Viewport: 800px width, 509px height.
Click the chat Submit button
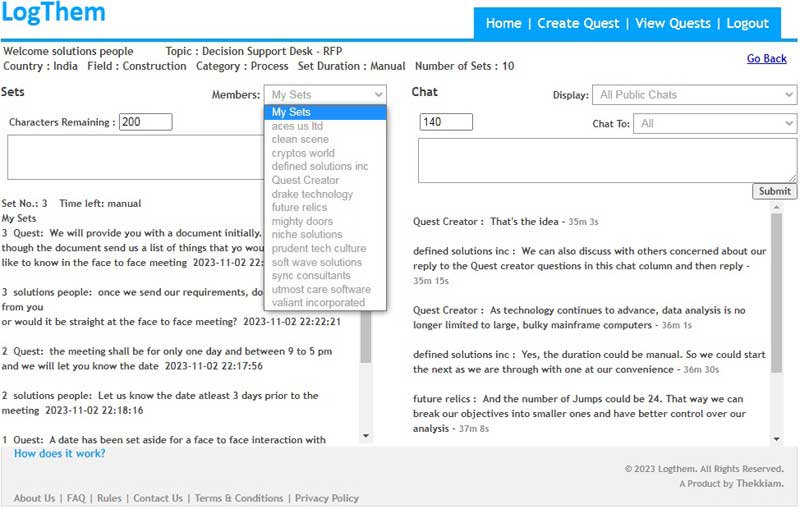[x=774, y=191]
